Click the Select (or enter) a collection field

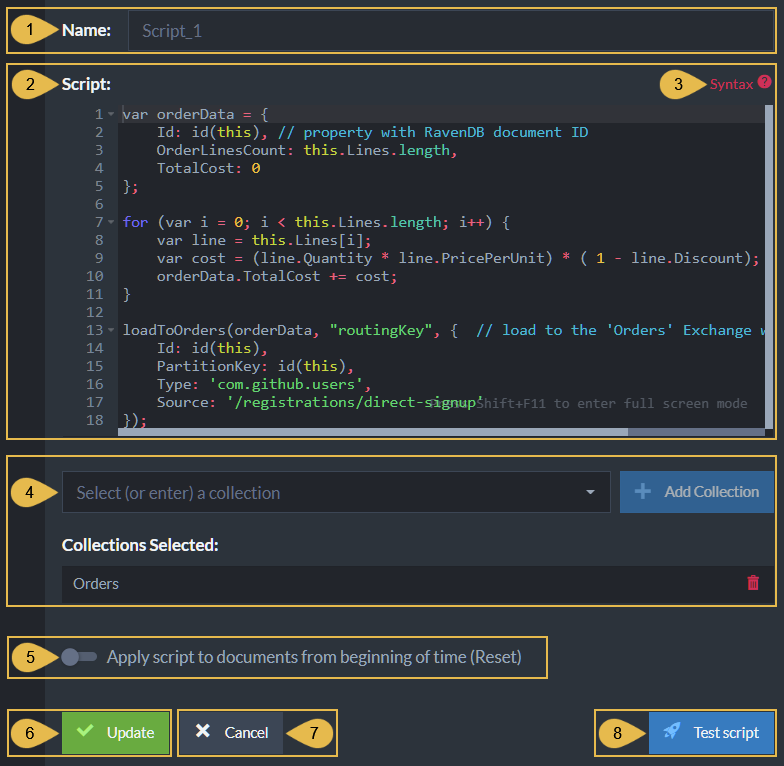(336, 492)
